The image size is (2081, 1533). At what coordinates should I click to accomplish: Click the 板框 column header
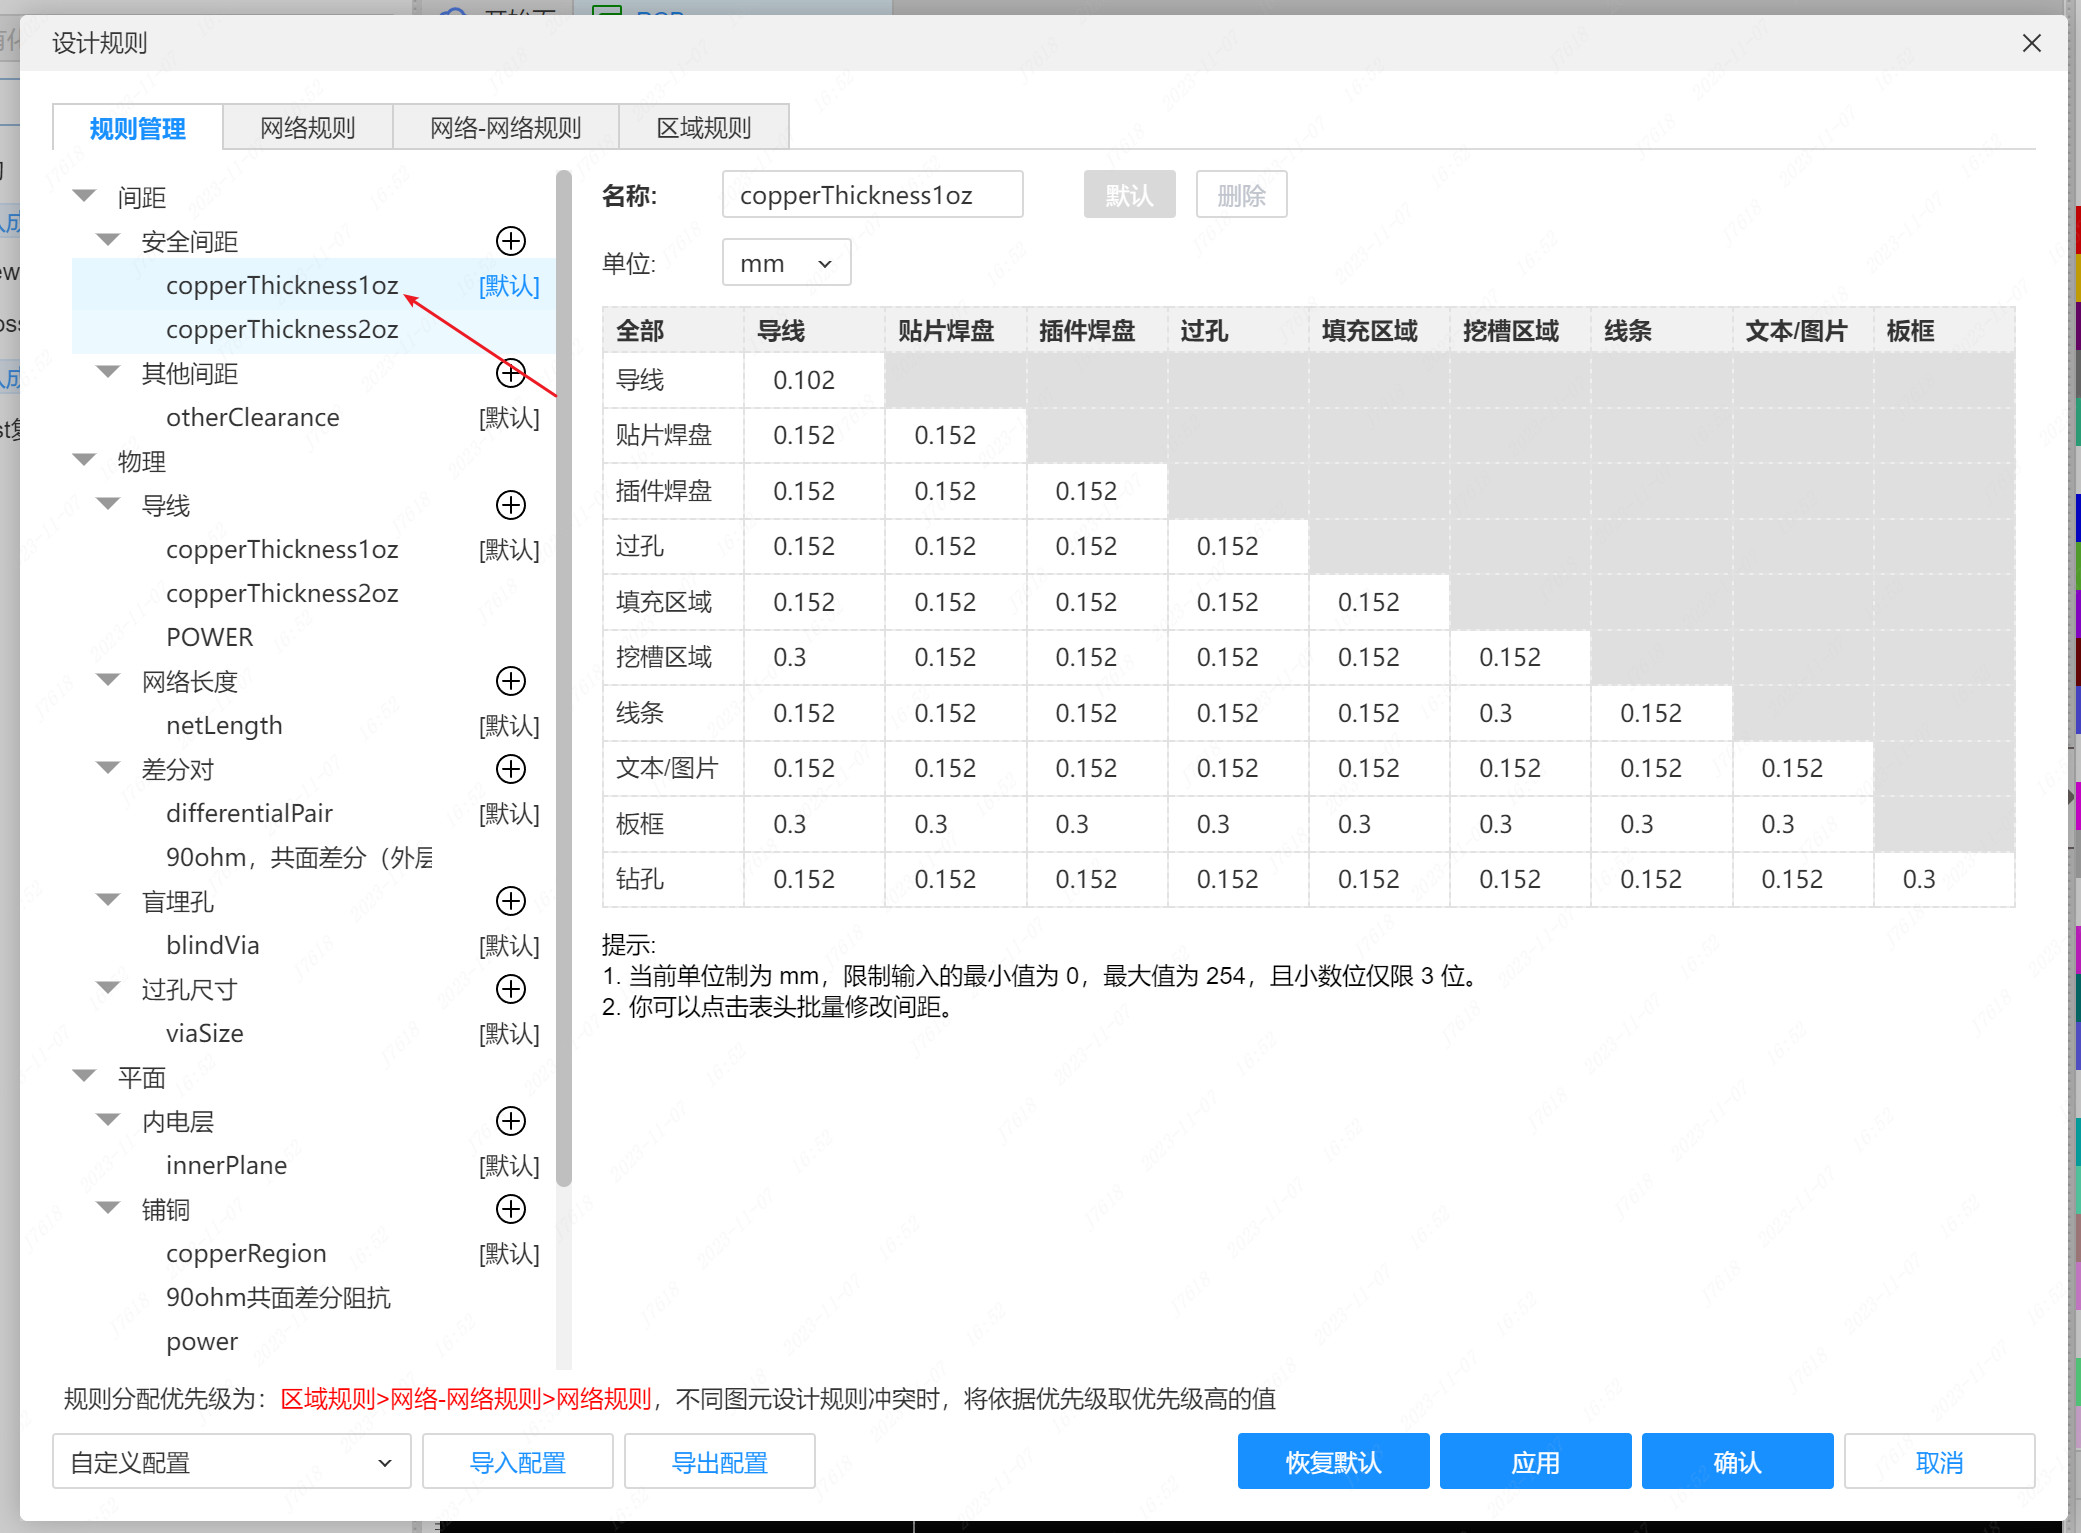point(1944,330)
